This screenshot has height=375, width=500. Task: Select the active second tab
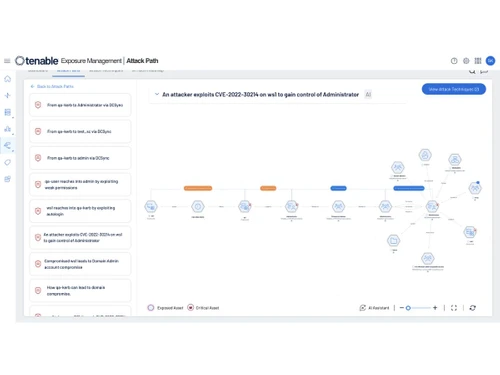pyautogui.click(x=68, y=71)
